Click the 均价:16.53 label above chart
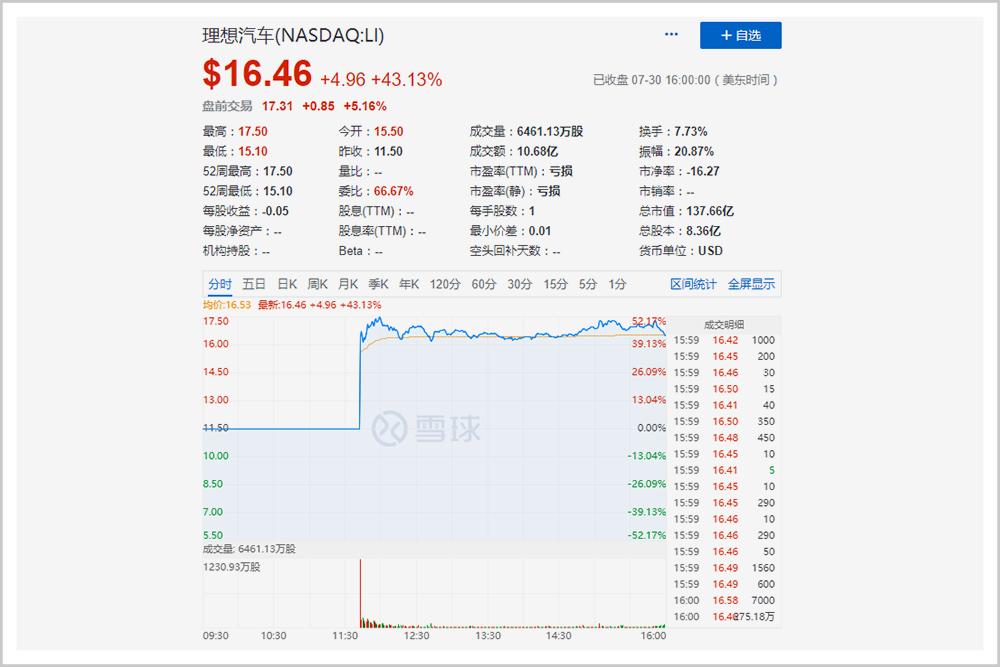Screen dimensions: 1000x667 coord(227,305)
